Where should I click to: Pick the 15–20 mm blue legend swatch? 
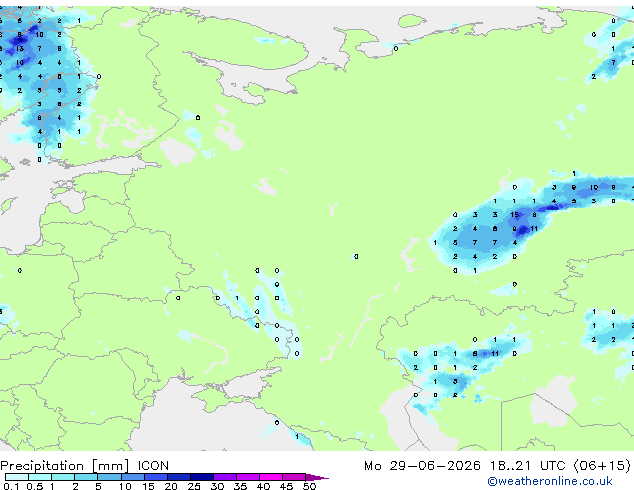coord(156,477)
